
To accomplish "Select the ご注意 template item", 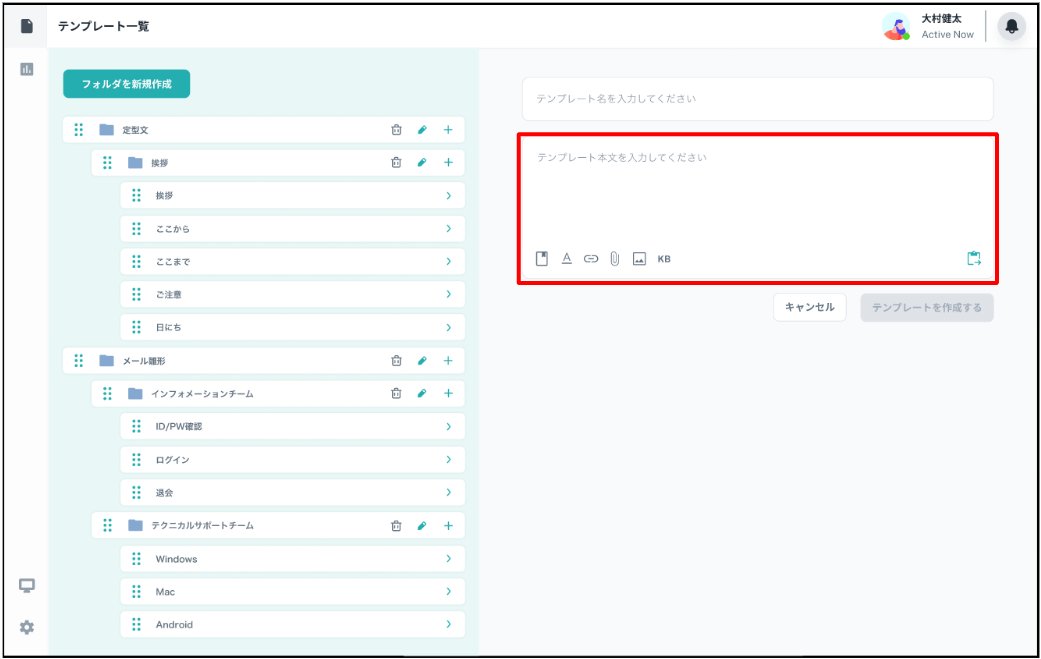I will 169,295.
